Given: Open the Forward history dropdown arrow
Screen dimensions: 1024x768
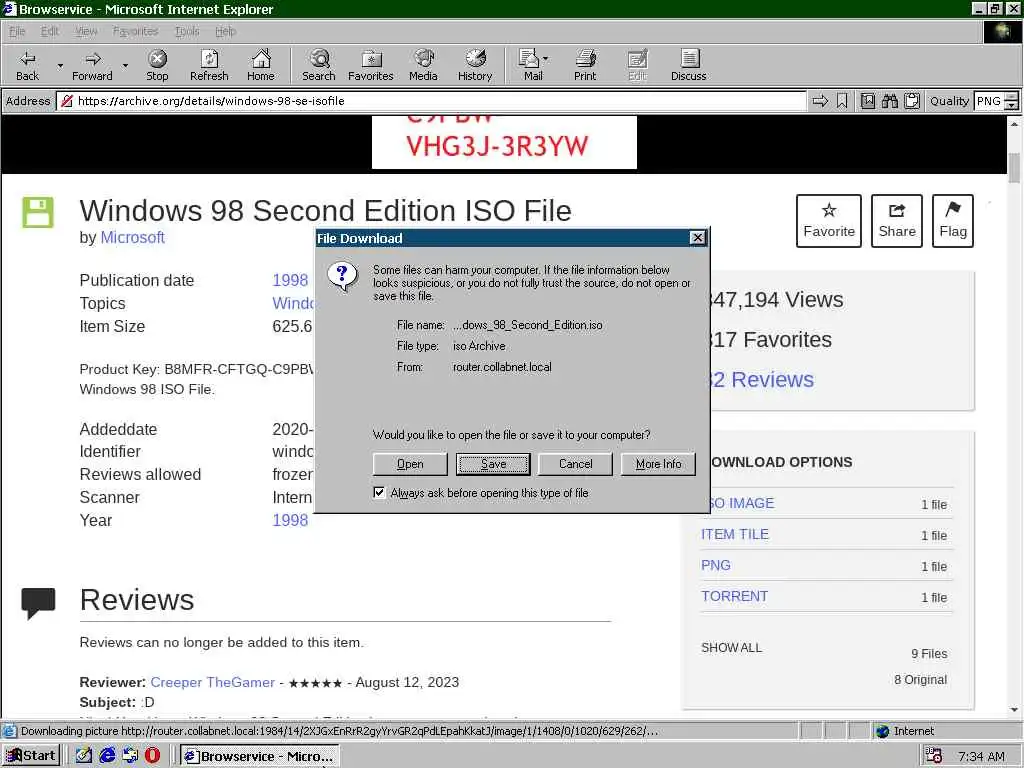Looking at the screenshot, I should tap(125, 65).
